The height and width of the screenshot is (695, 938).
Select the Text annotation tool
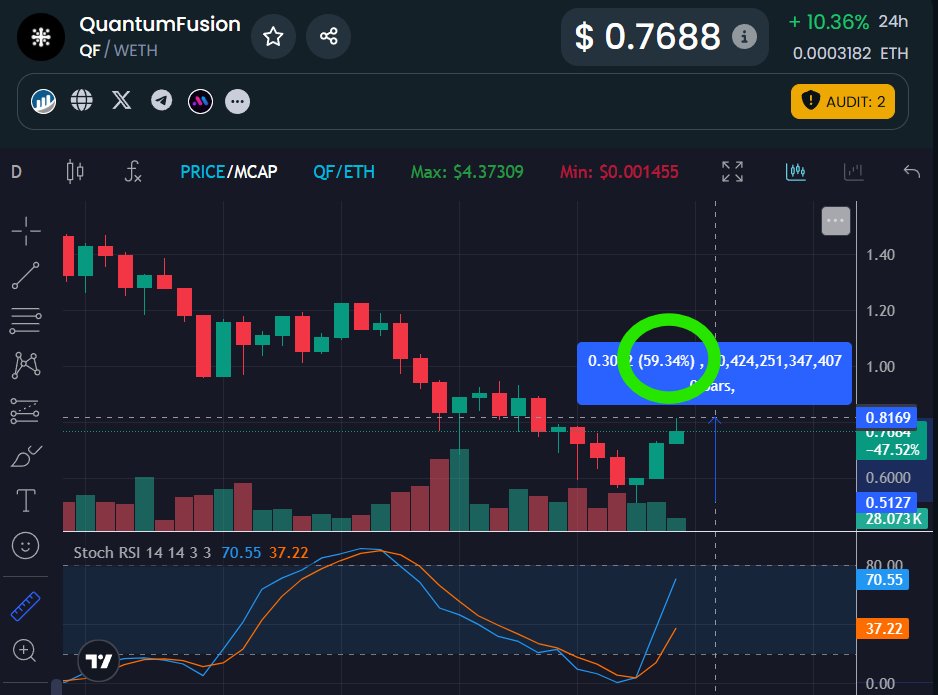tap(26, 500)
